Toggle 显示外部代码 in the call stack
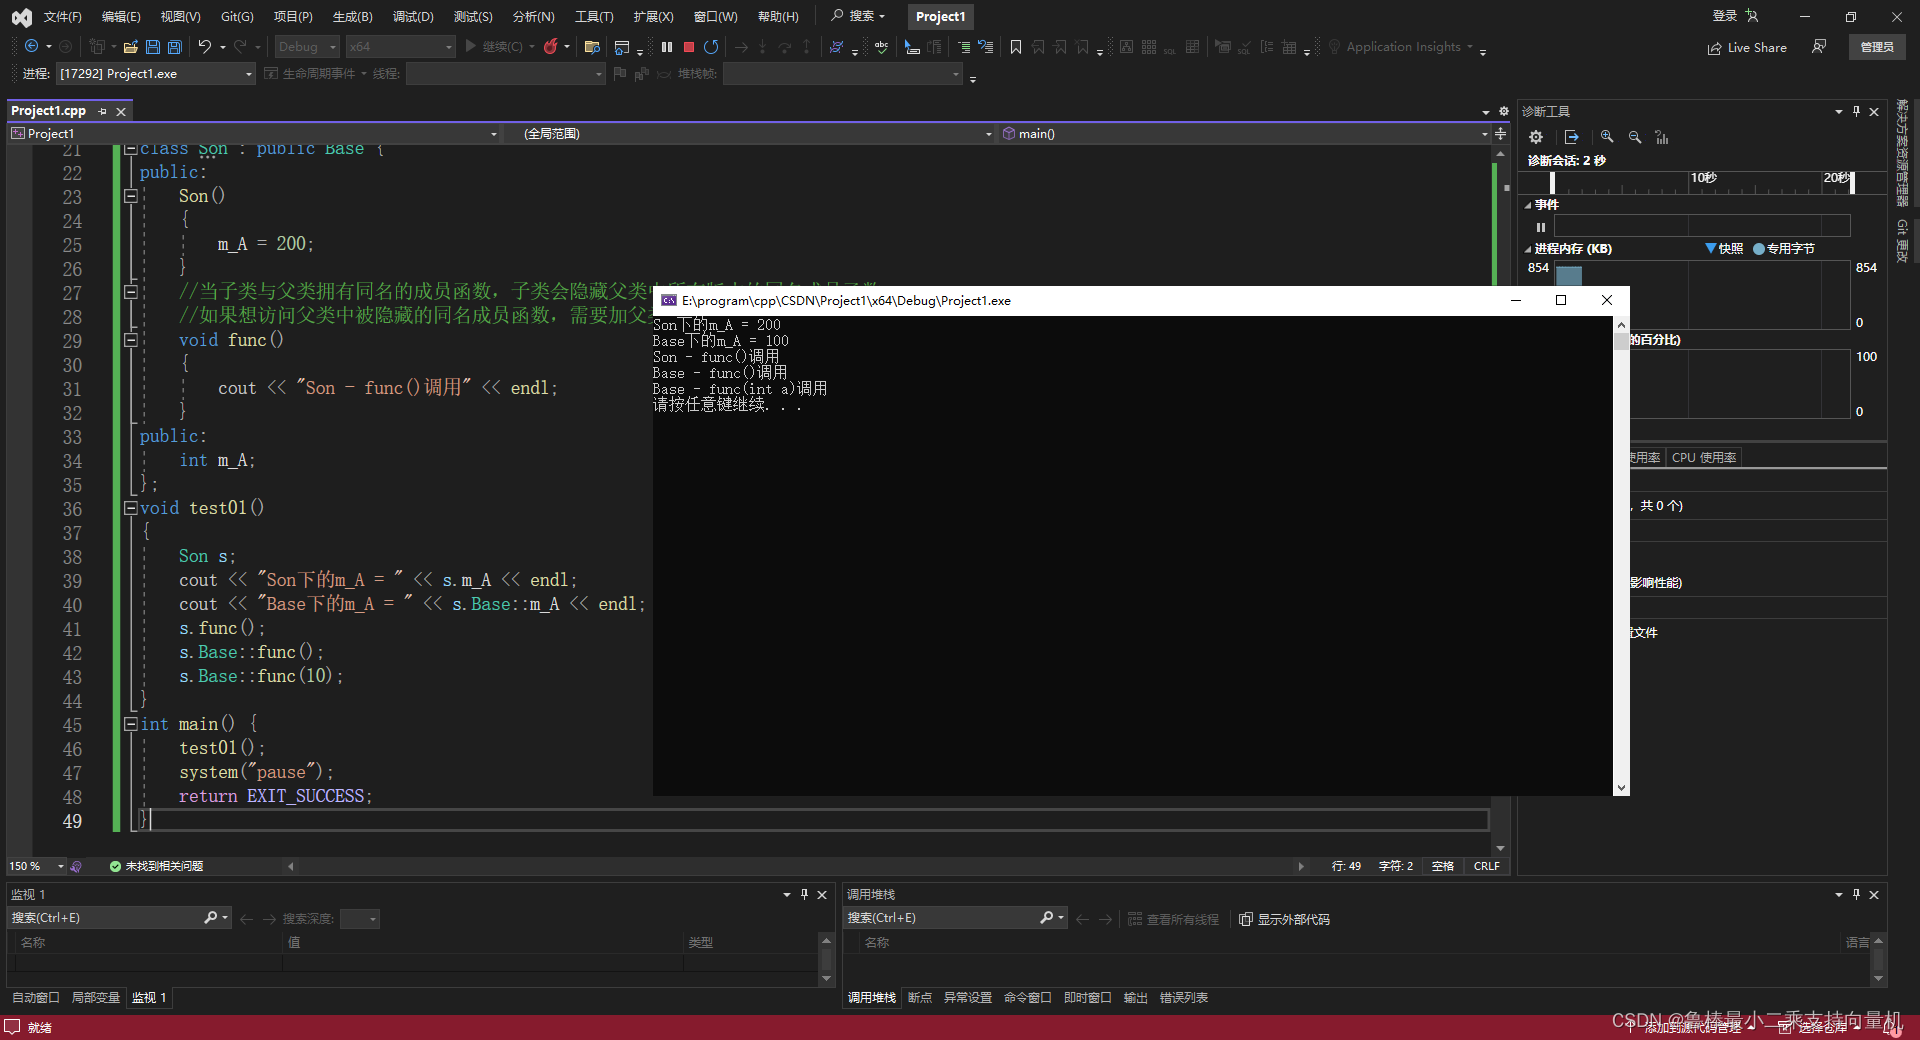1920x1040 pixels. click(x=1284, y=919)
